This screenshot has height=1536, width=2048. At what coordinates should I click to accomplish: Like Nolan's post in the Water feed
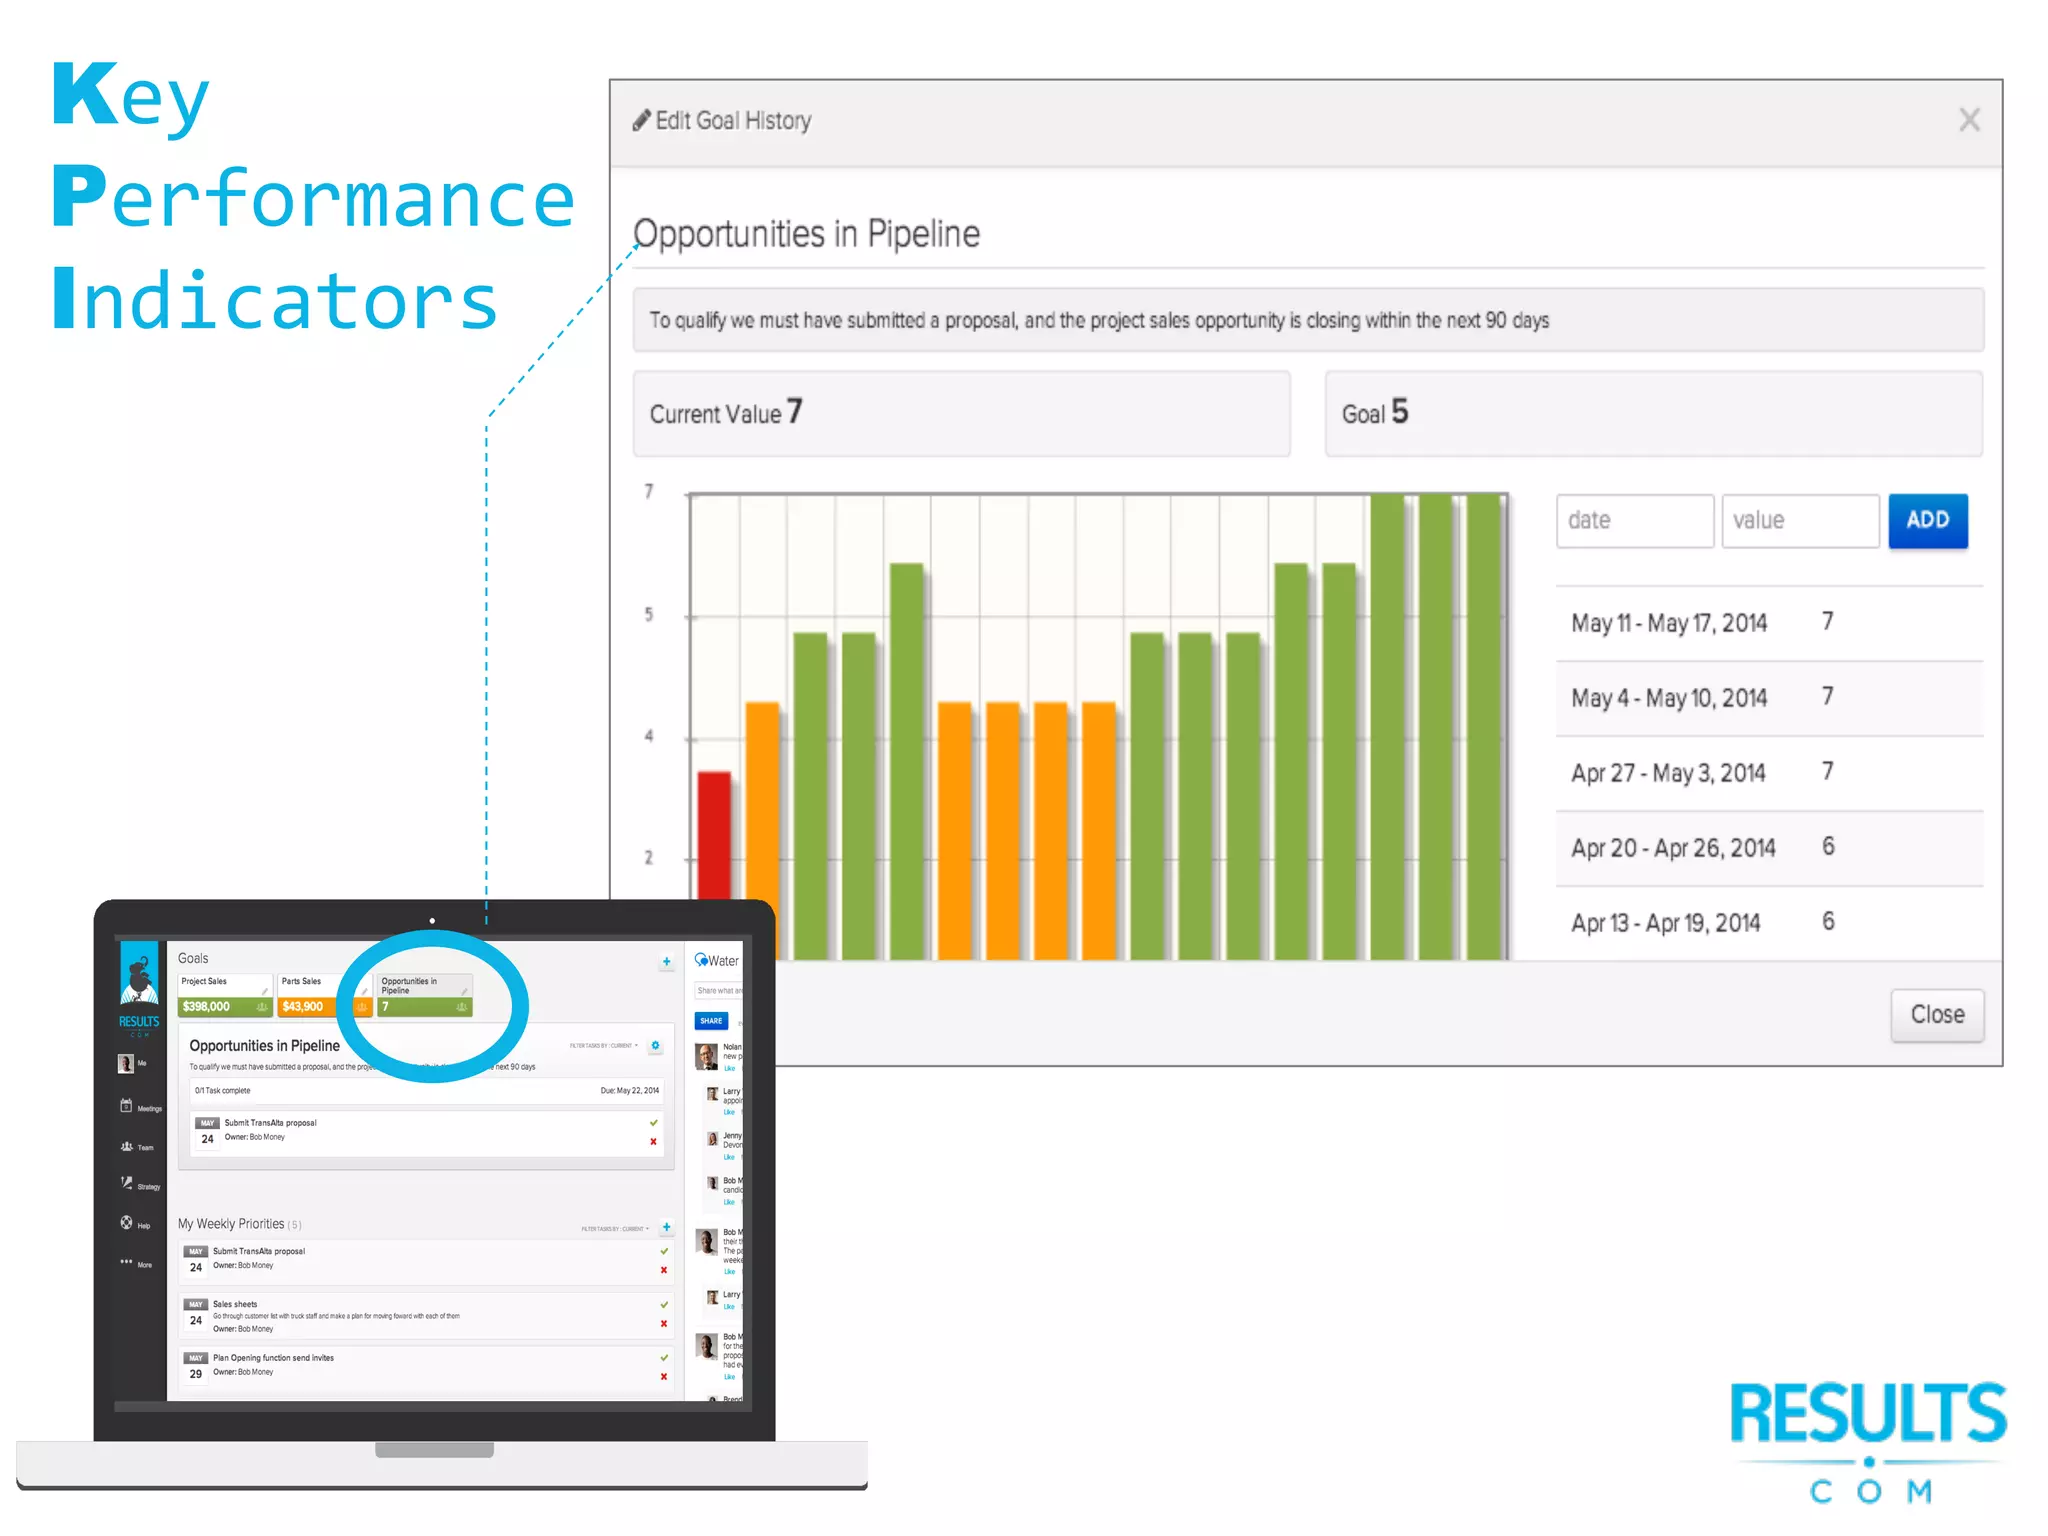[729, 1068]
